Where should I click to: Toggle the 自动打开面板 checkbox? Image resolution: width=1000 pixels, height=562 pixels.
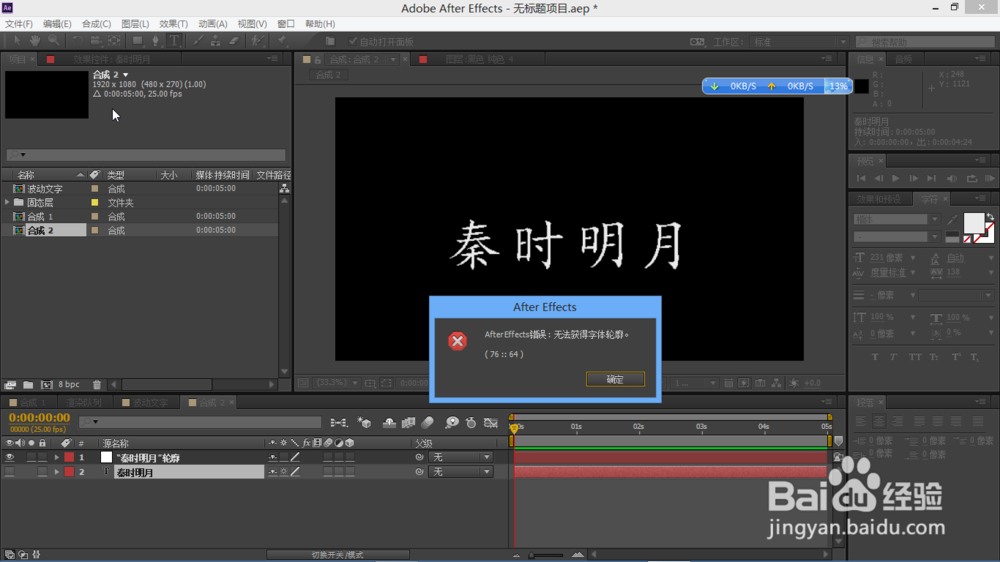(x=353, y=41)
